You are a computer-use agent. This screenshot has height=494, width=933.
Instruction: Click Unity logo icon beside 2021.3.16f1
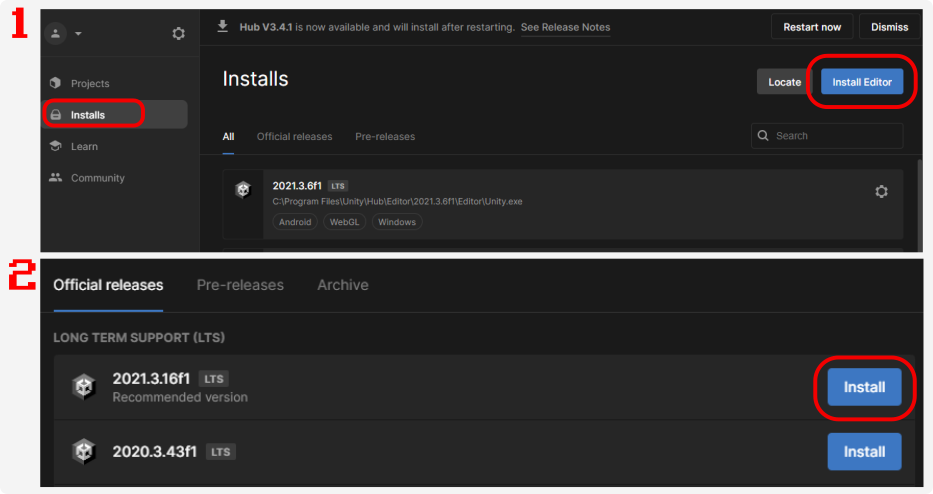tap(84, 387)
